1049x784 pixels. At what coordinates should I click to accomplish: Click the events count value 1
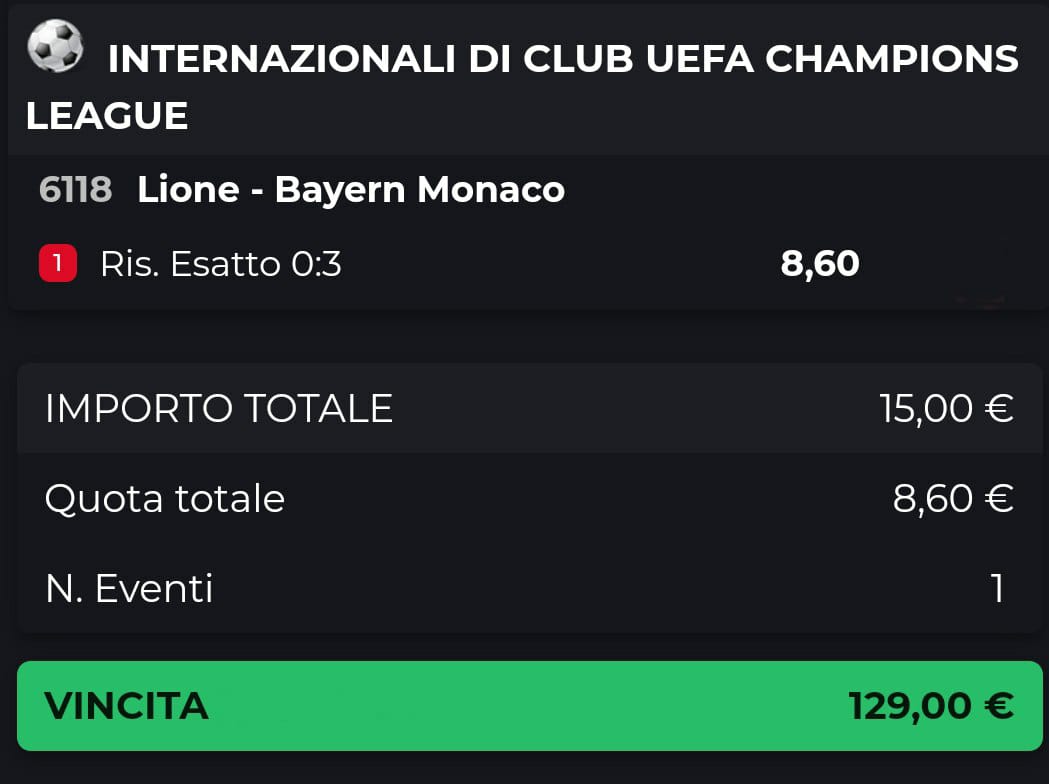click(x=997, y=588)
